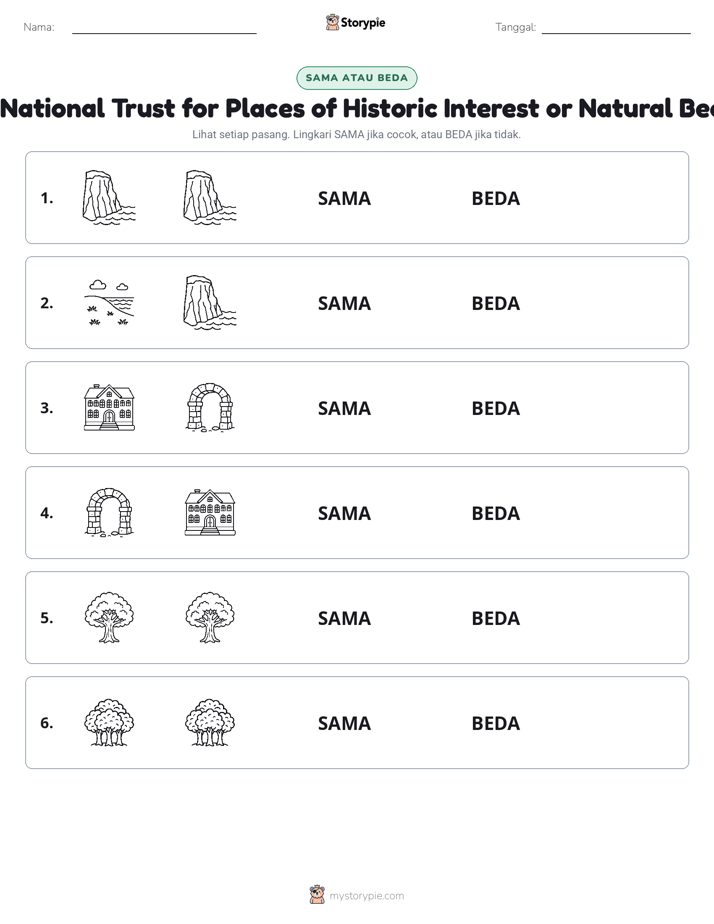Click the first single oak tree in row 5

tap(109, 618)
